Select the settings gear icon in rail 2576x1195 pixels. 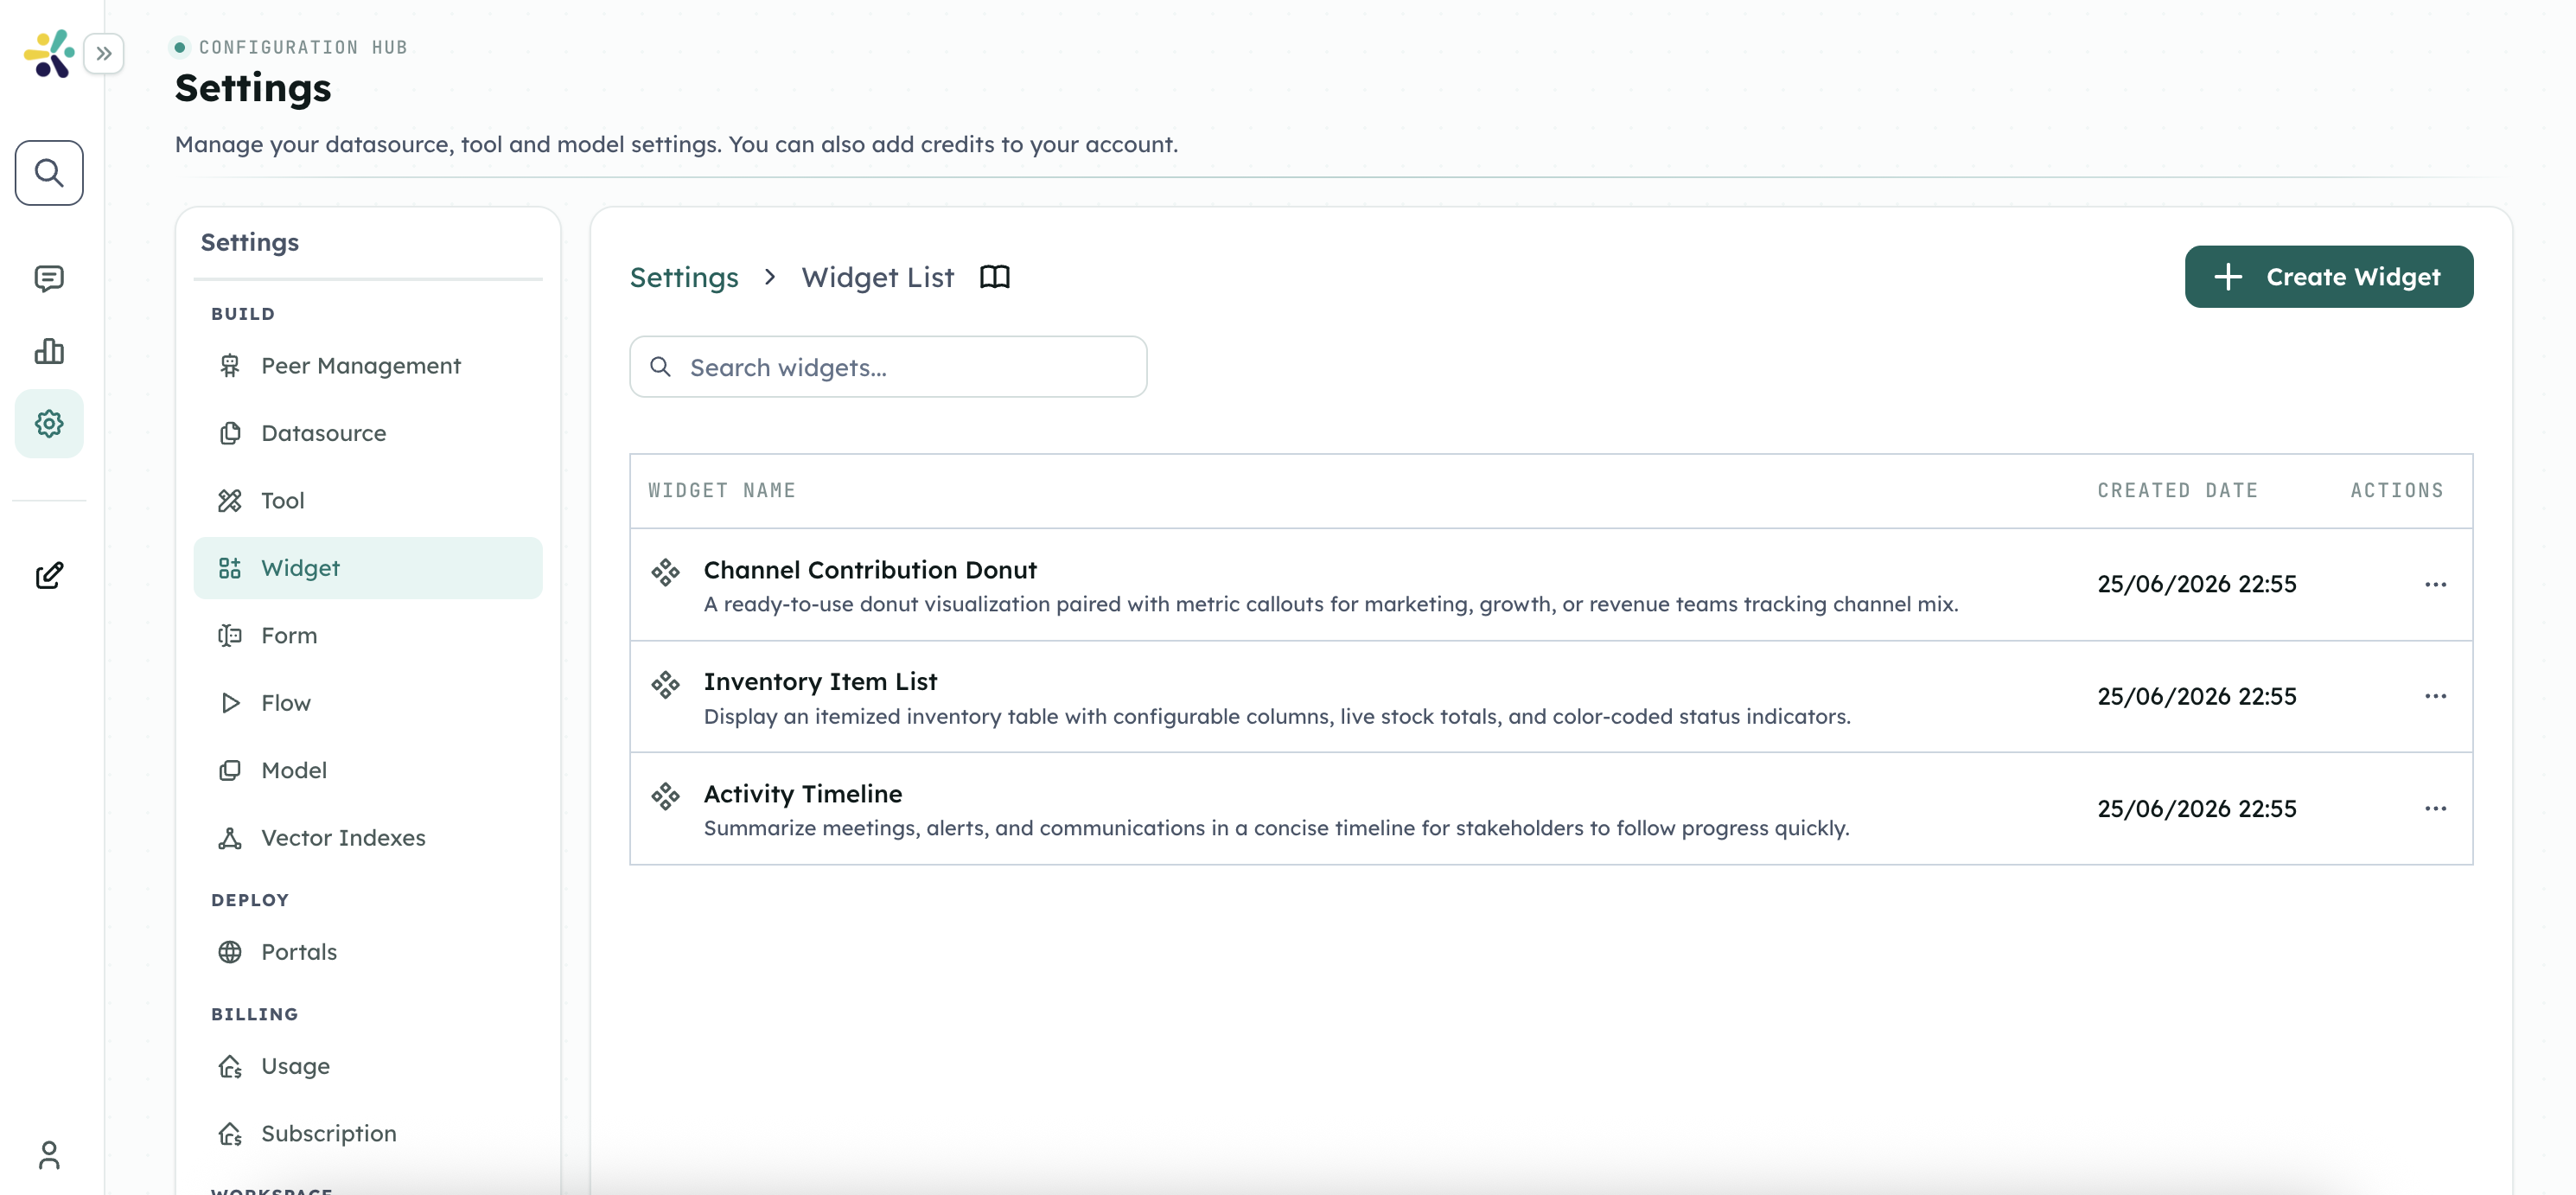coord(49,424)
